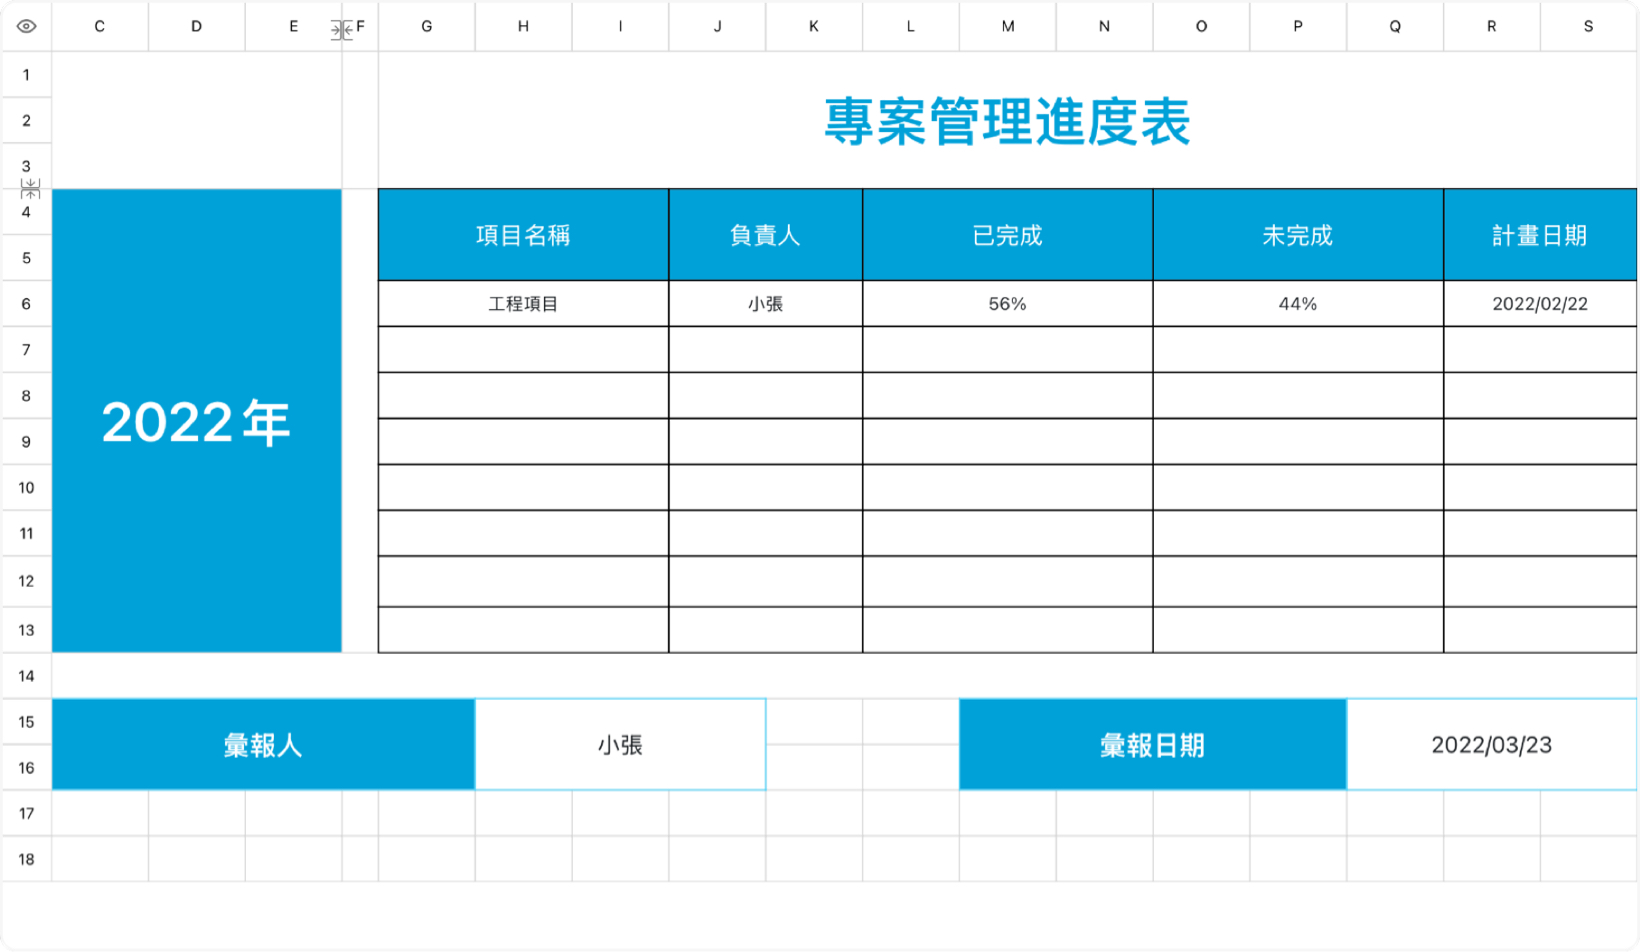Click the 彙報日期 label cell
This screenshot has width=1640, height=952.
(x=1152, y=745)
